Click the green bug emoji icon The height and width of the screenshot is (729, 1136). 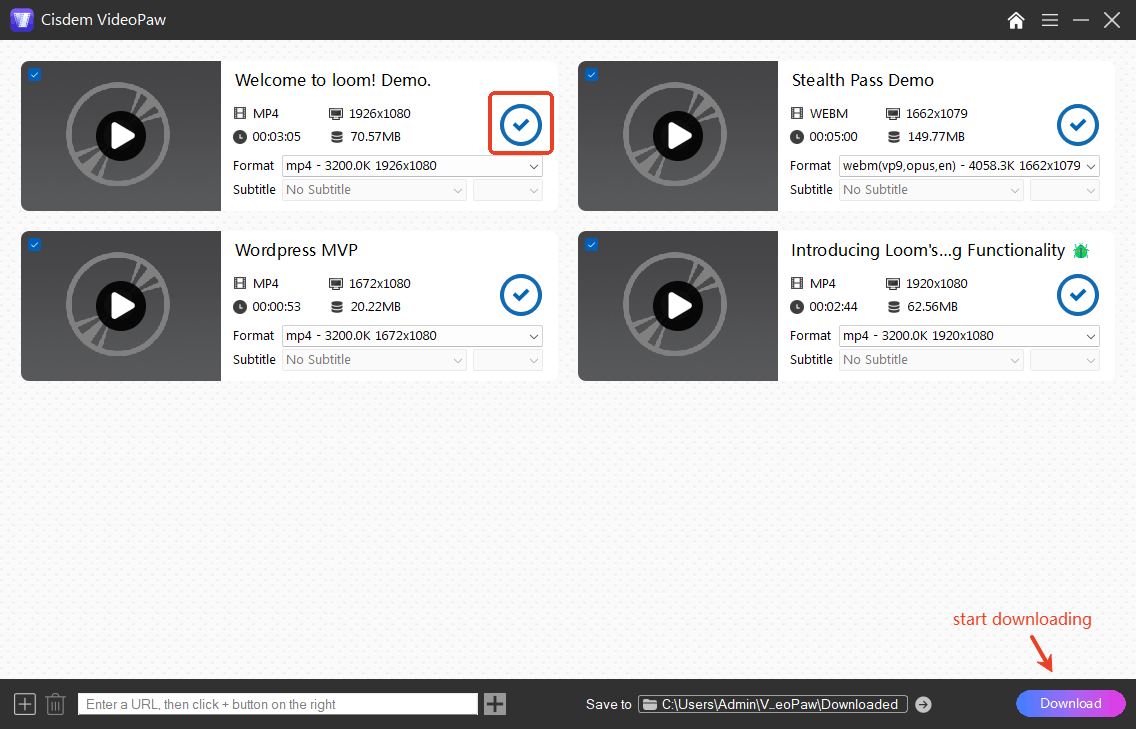[1081, 251]
